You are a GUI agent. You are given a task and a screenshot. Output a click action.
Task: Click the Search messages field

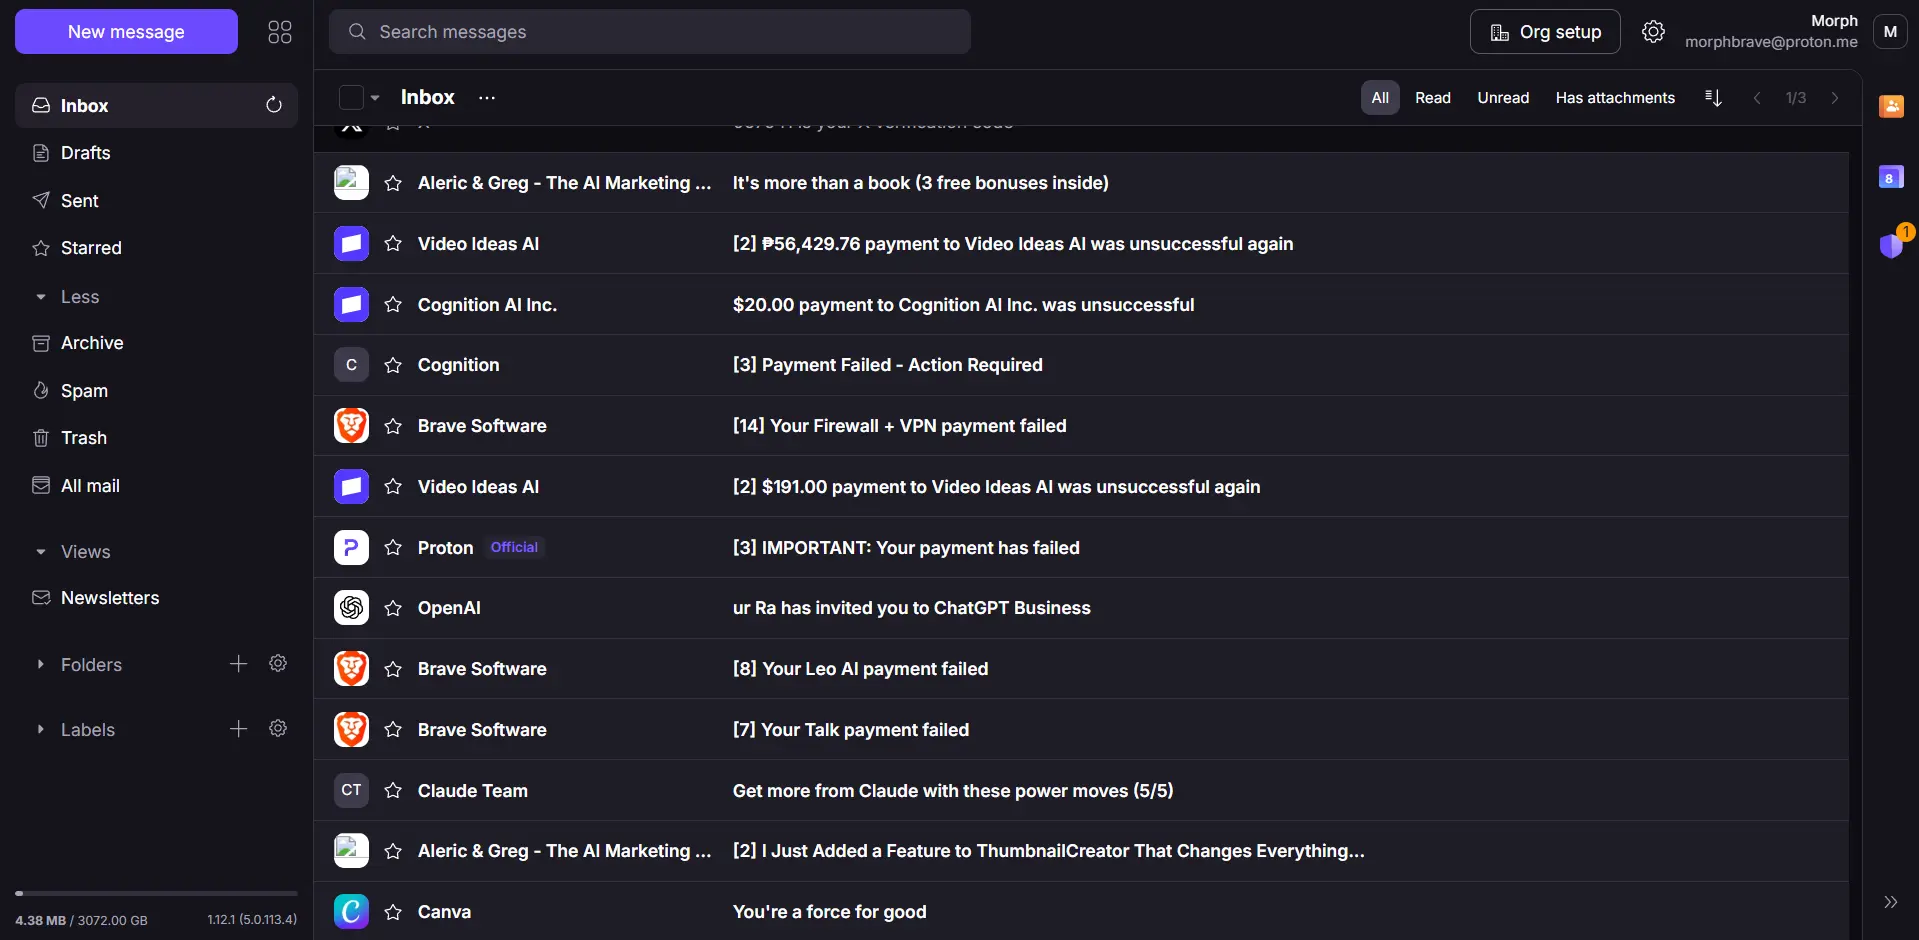click(x=650, y=32)
